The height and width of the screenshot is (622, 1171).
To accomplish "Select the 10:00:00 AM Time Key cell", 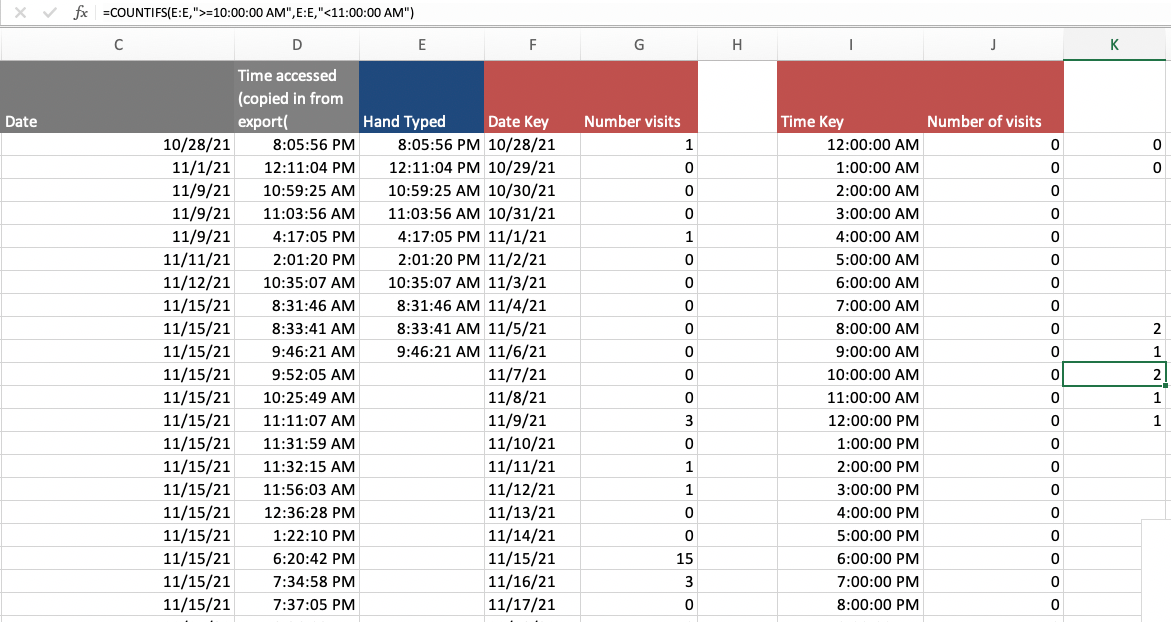I will pos(850,375).
